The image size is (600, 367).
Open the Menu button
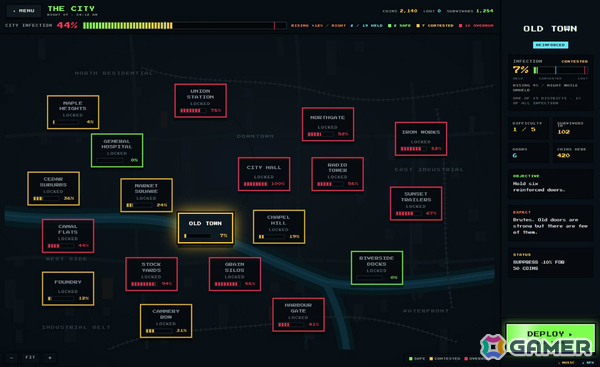(24, 11)
